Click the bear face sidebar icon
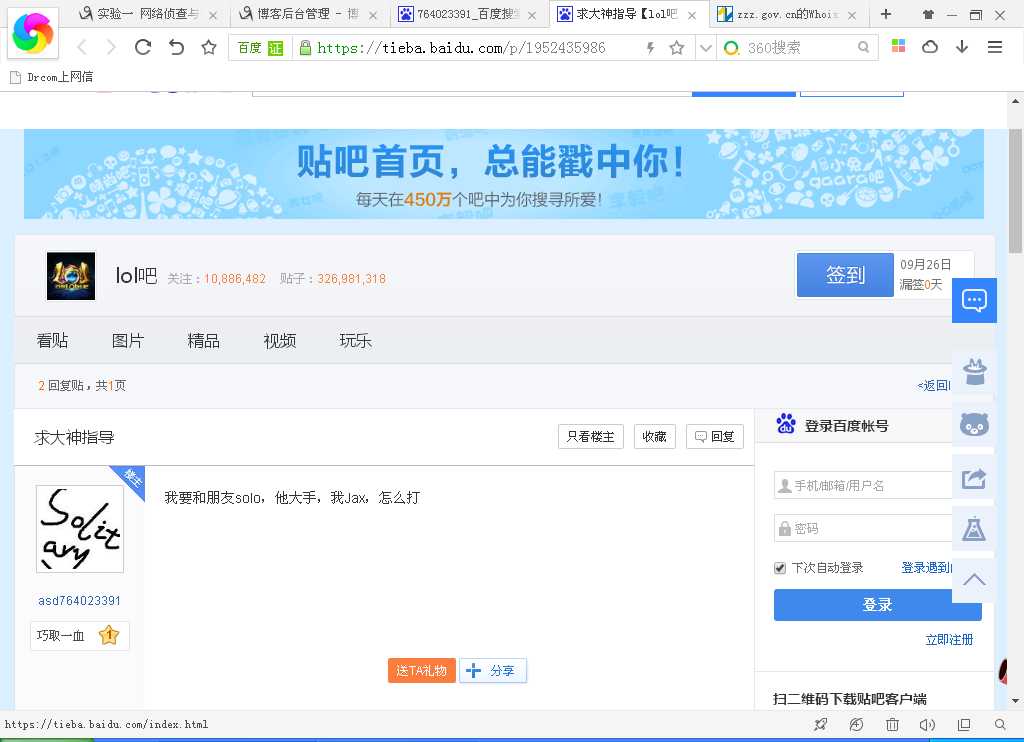 (974, 425)
